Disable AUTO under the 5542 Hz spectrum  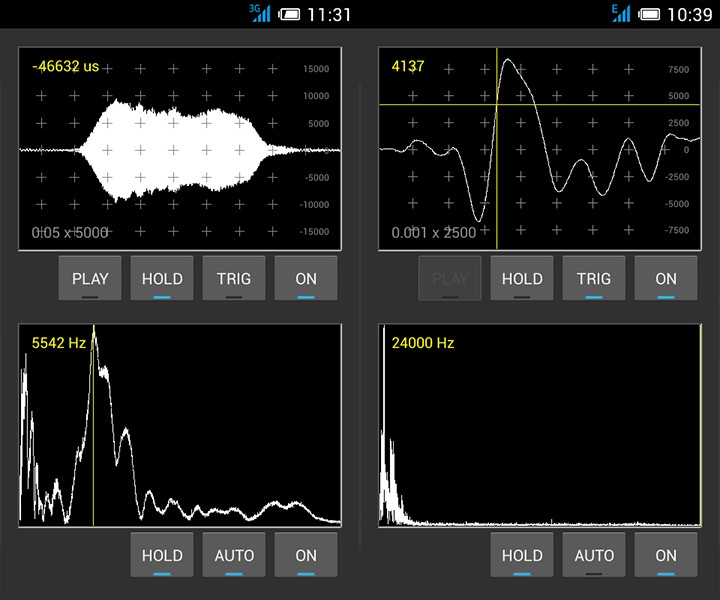pos(234,555)
